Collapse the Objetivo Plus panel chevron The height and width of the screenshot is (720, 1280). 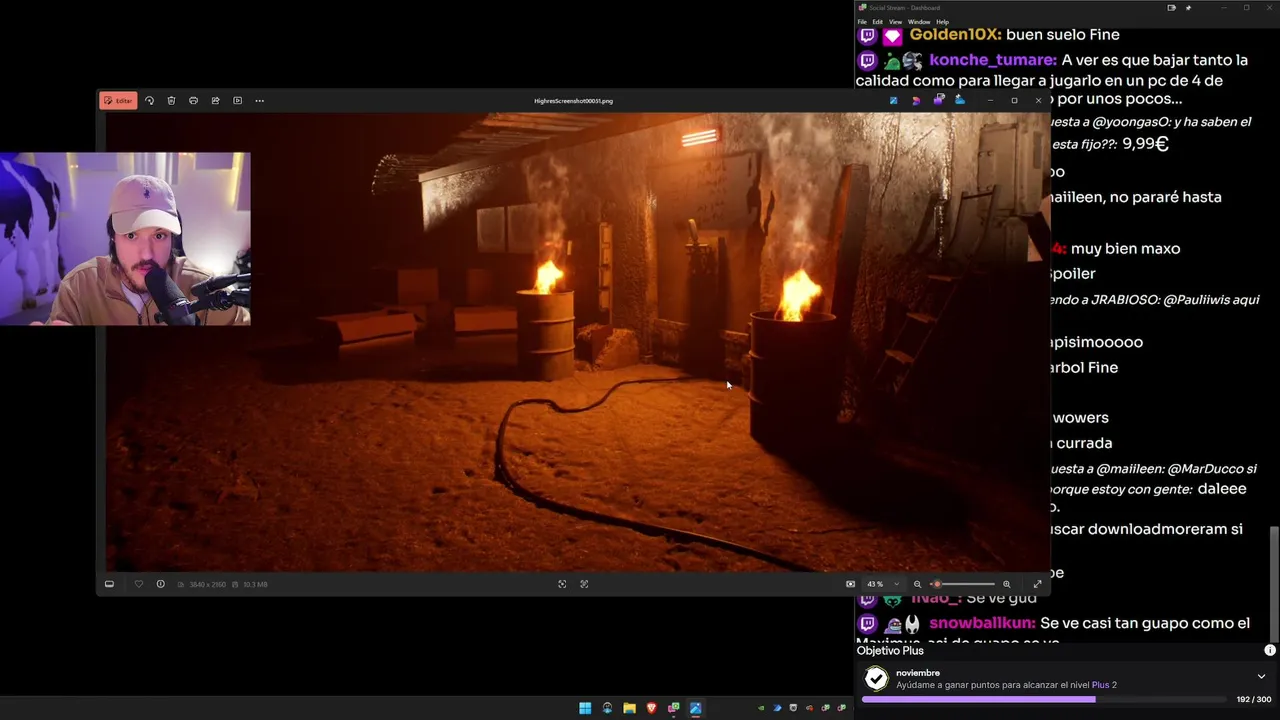click(x=1261, y=676)
